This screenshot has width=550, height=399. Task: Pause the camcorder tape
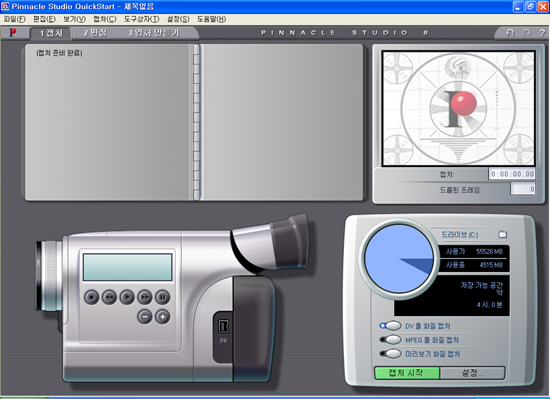pos(162,297)
